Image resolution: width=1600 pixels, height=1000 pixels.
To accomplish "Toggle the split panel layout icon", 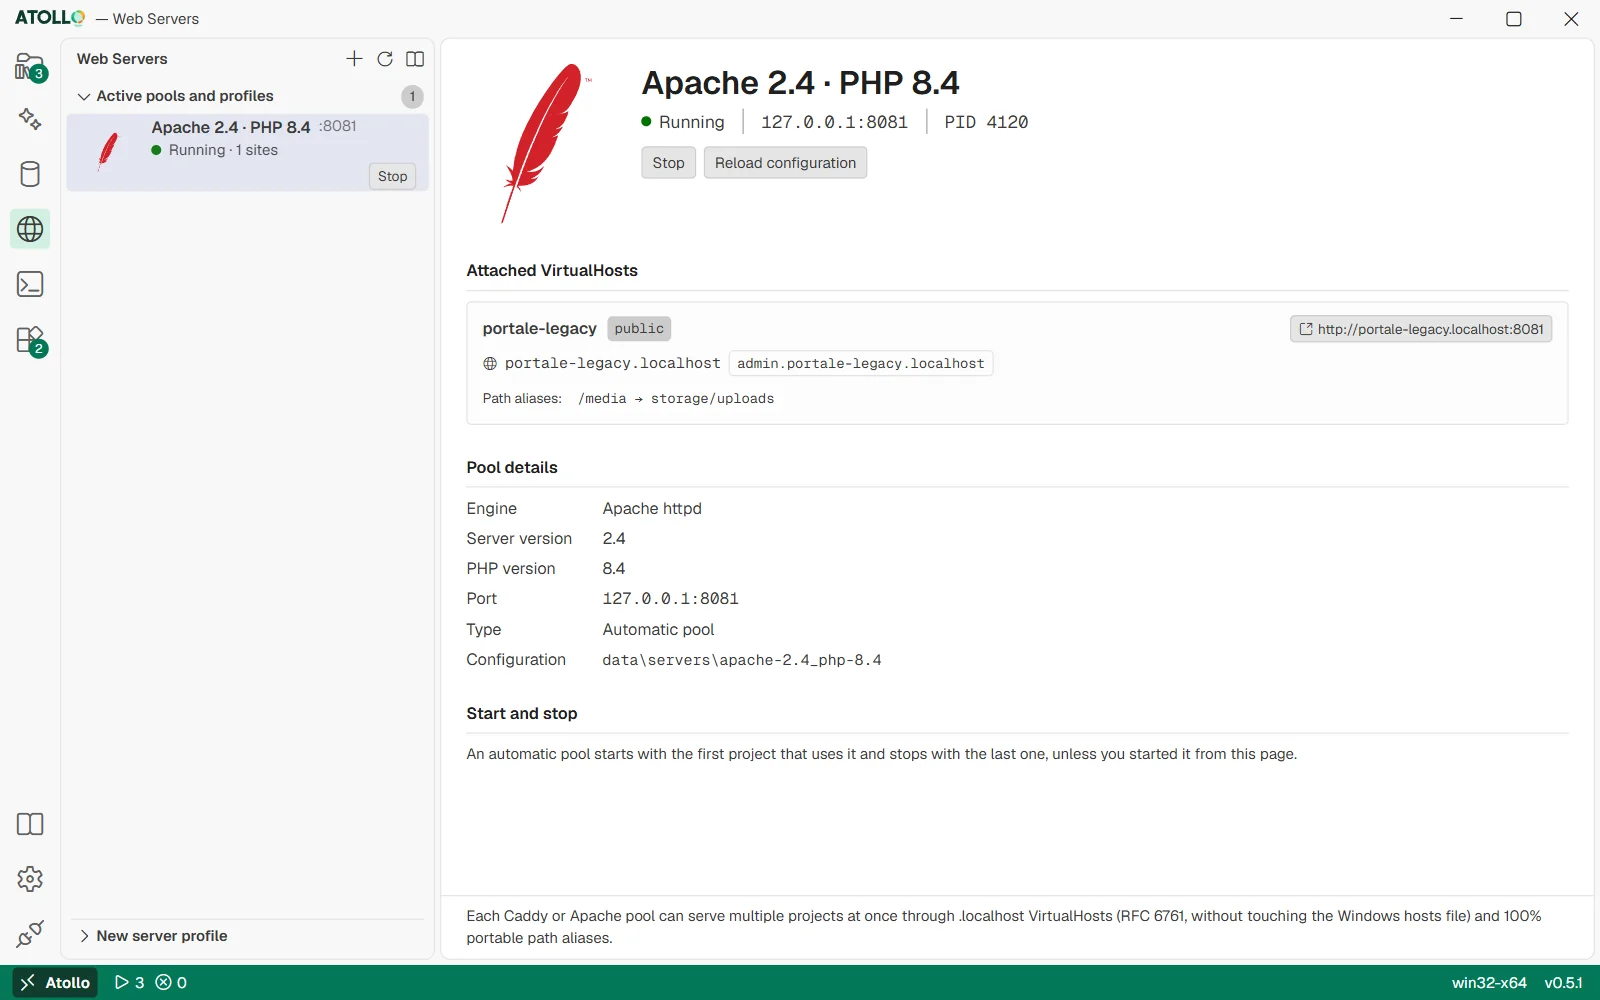I will pos(415,59).
